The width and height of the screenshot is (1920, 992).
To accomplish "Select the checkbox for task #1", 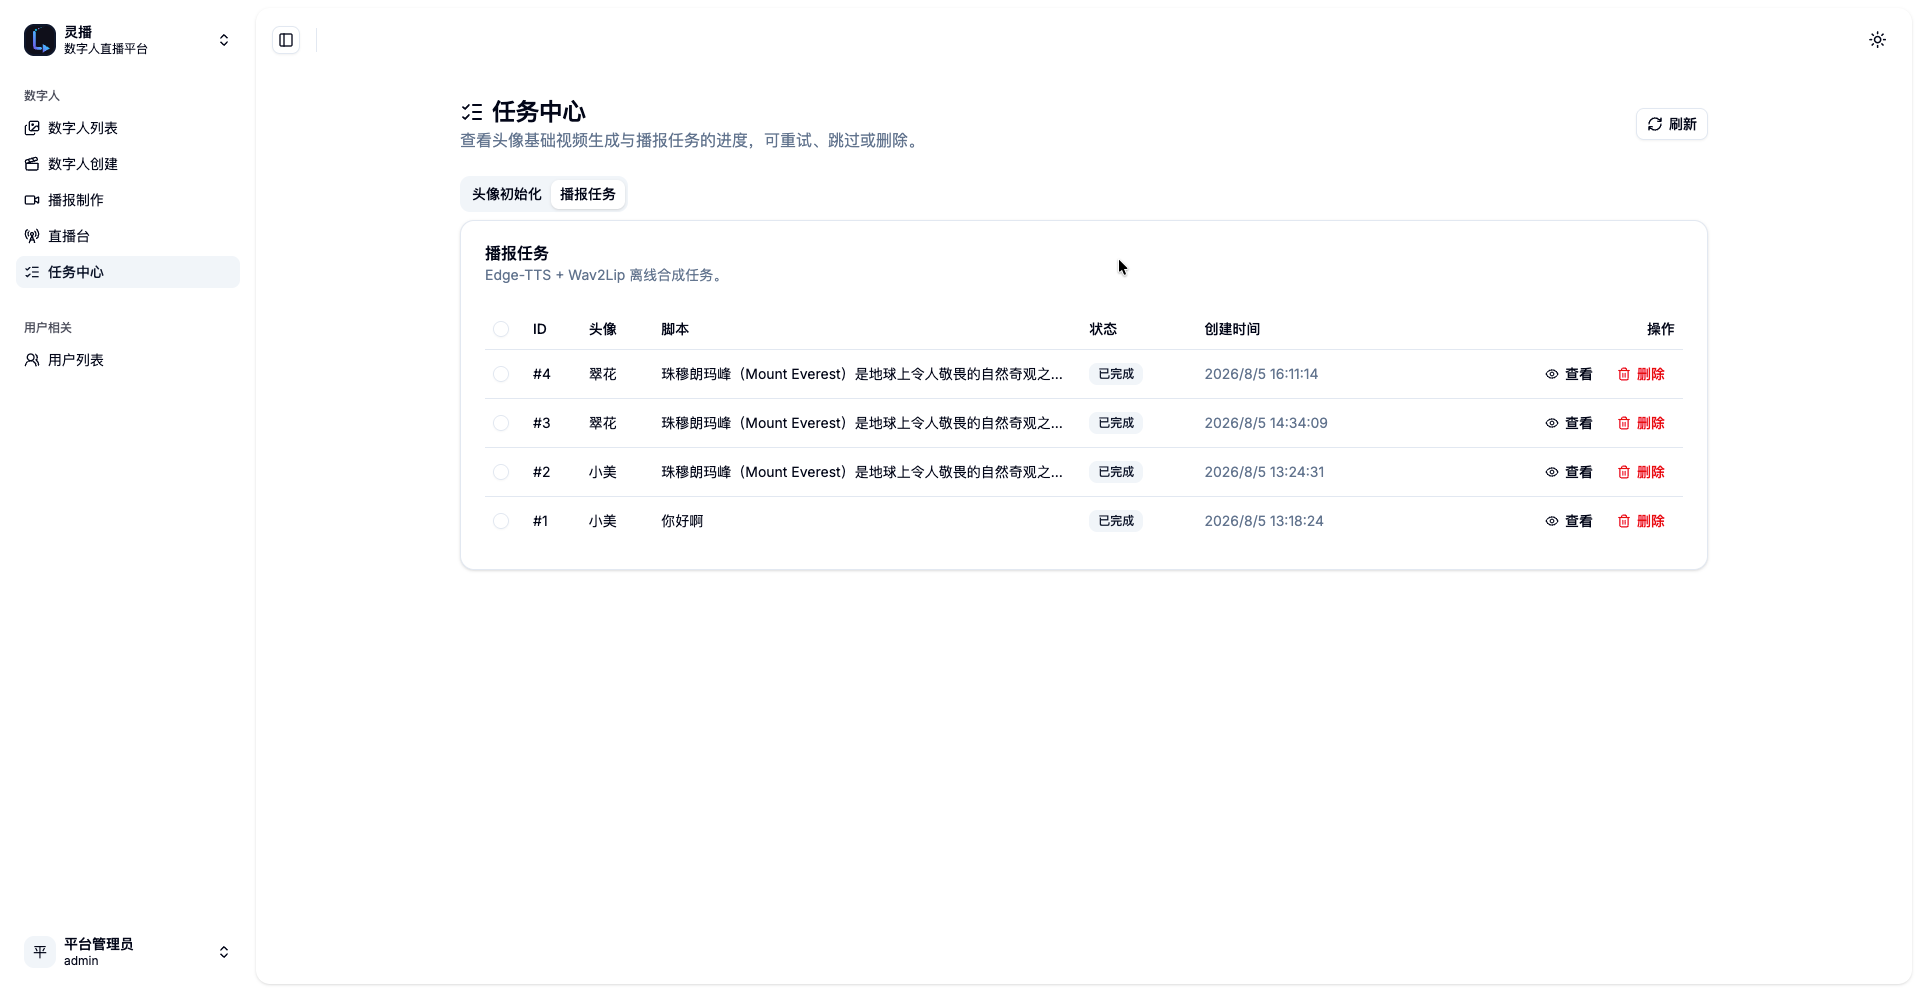I will pos(501,521).
